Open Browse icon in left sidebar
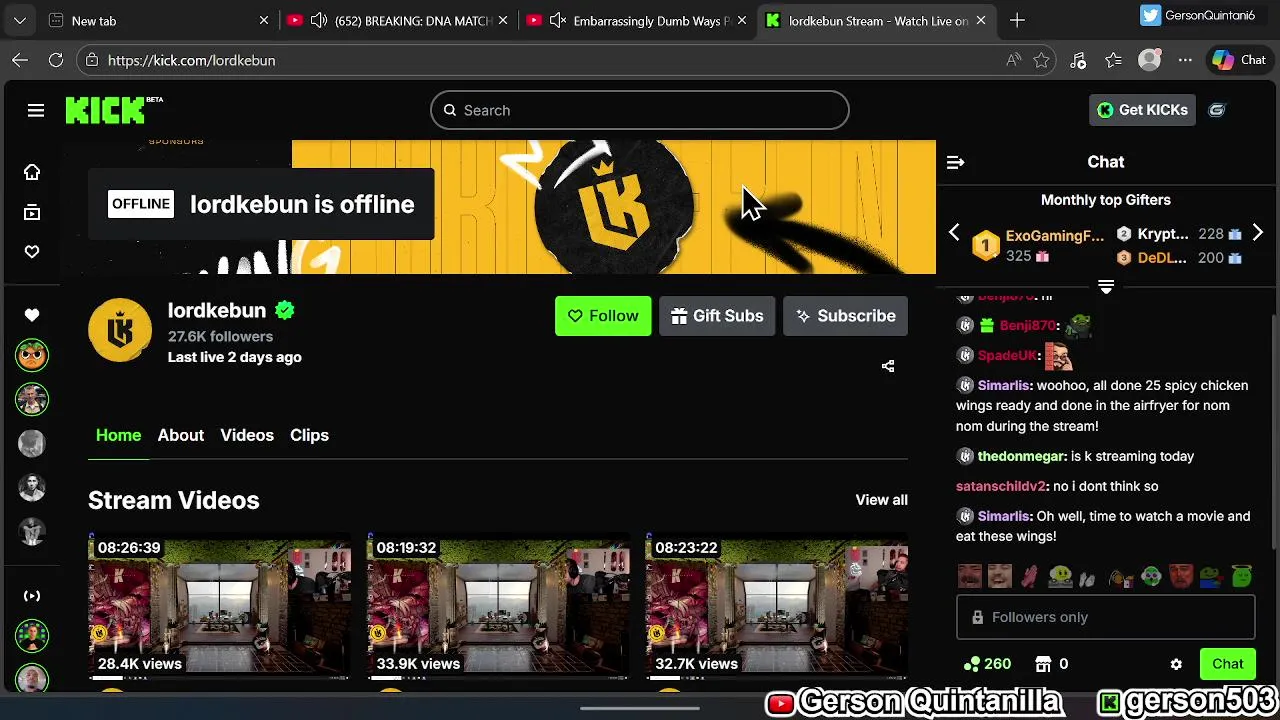This screenshot has height=720, width=1280. point(32,212)
